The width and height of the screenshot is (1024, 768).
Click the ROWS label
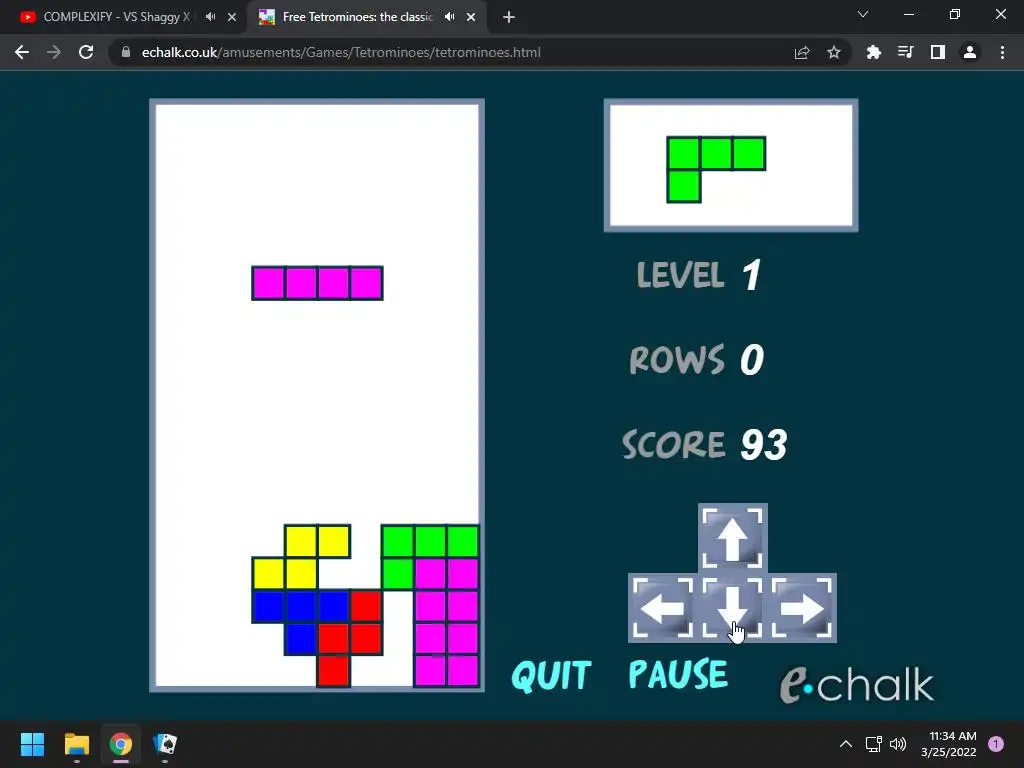[677, 360]
